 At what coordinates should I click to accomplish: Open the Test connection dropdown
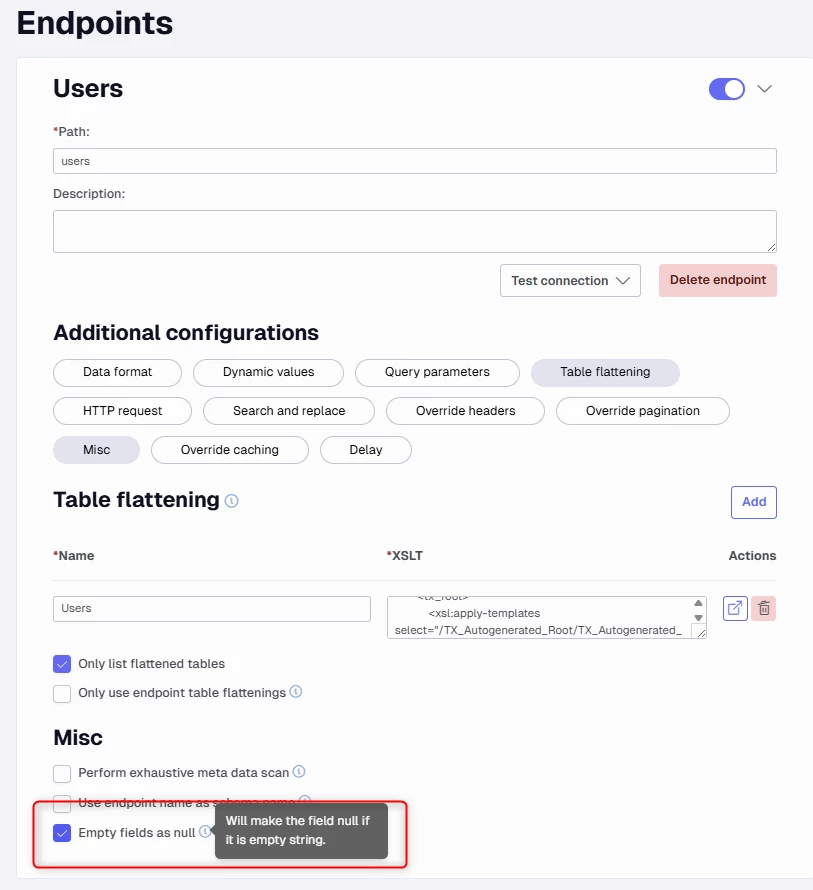click(x=570, y=280)
